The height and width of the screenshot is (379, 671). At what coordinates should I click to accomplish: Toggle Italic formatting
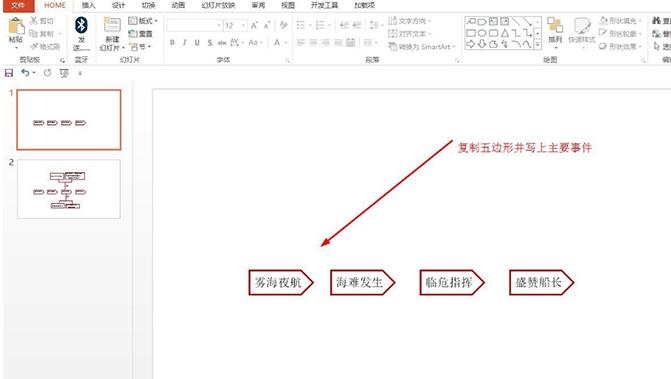[x=184, y=42]
